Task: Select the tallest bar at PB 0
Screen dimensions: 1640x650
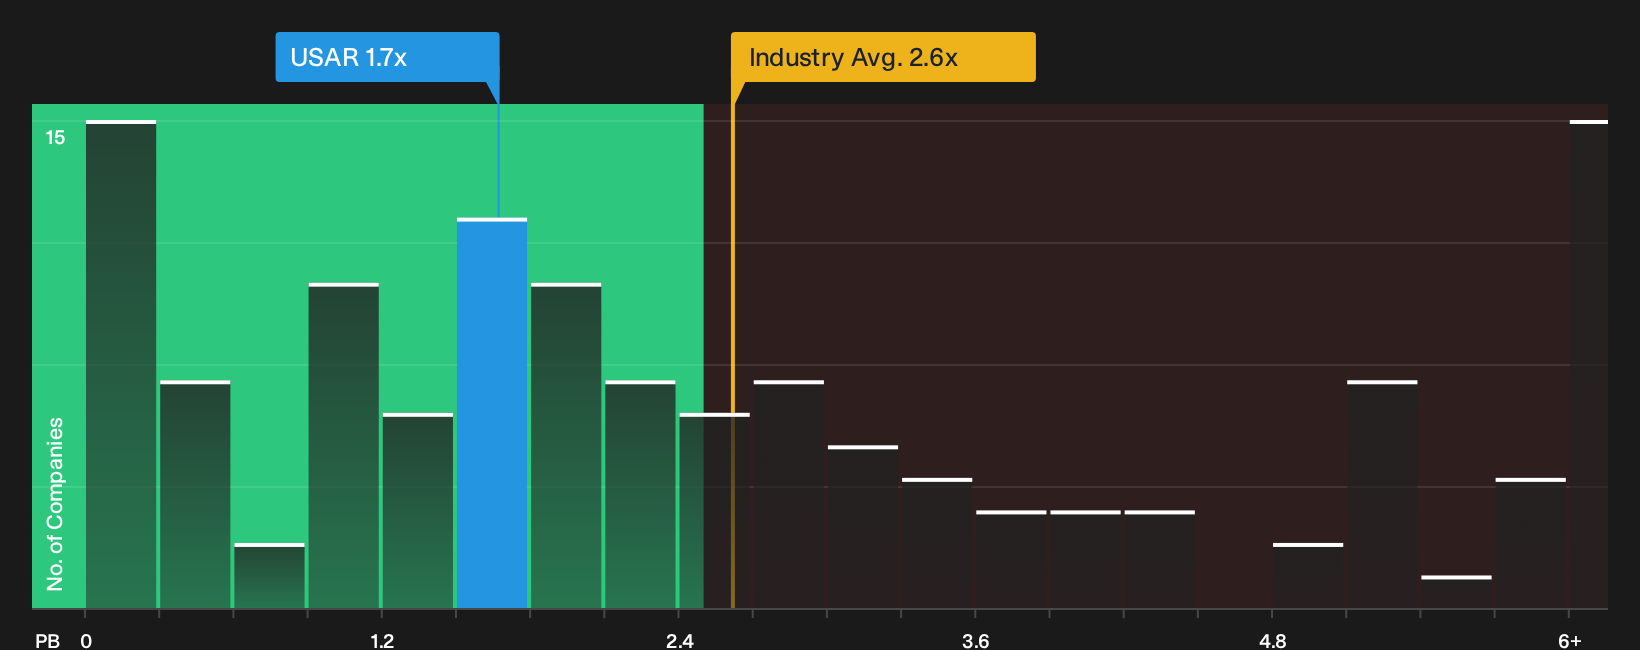Action: [121, 364]
